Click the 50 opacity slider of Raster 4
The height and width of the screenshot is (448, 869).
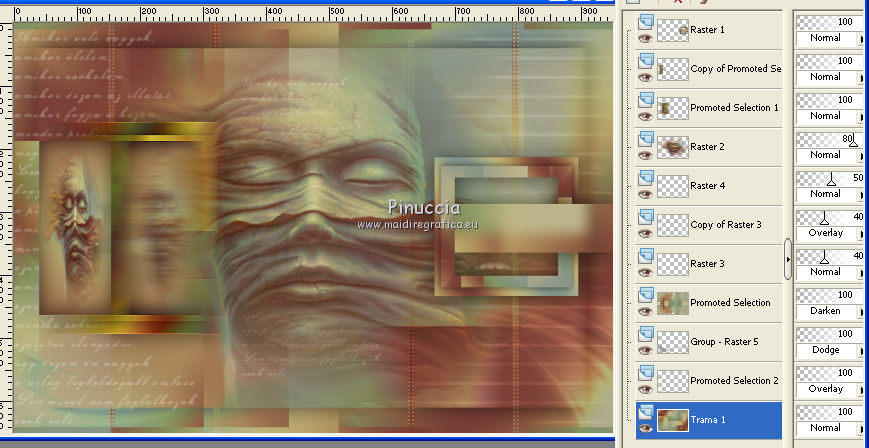coord(830,178)
